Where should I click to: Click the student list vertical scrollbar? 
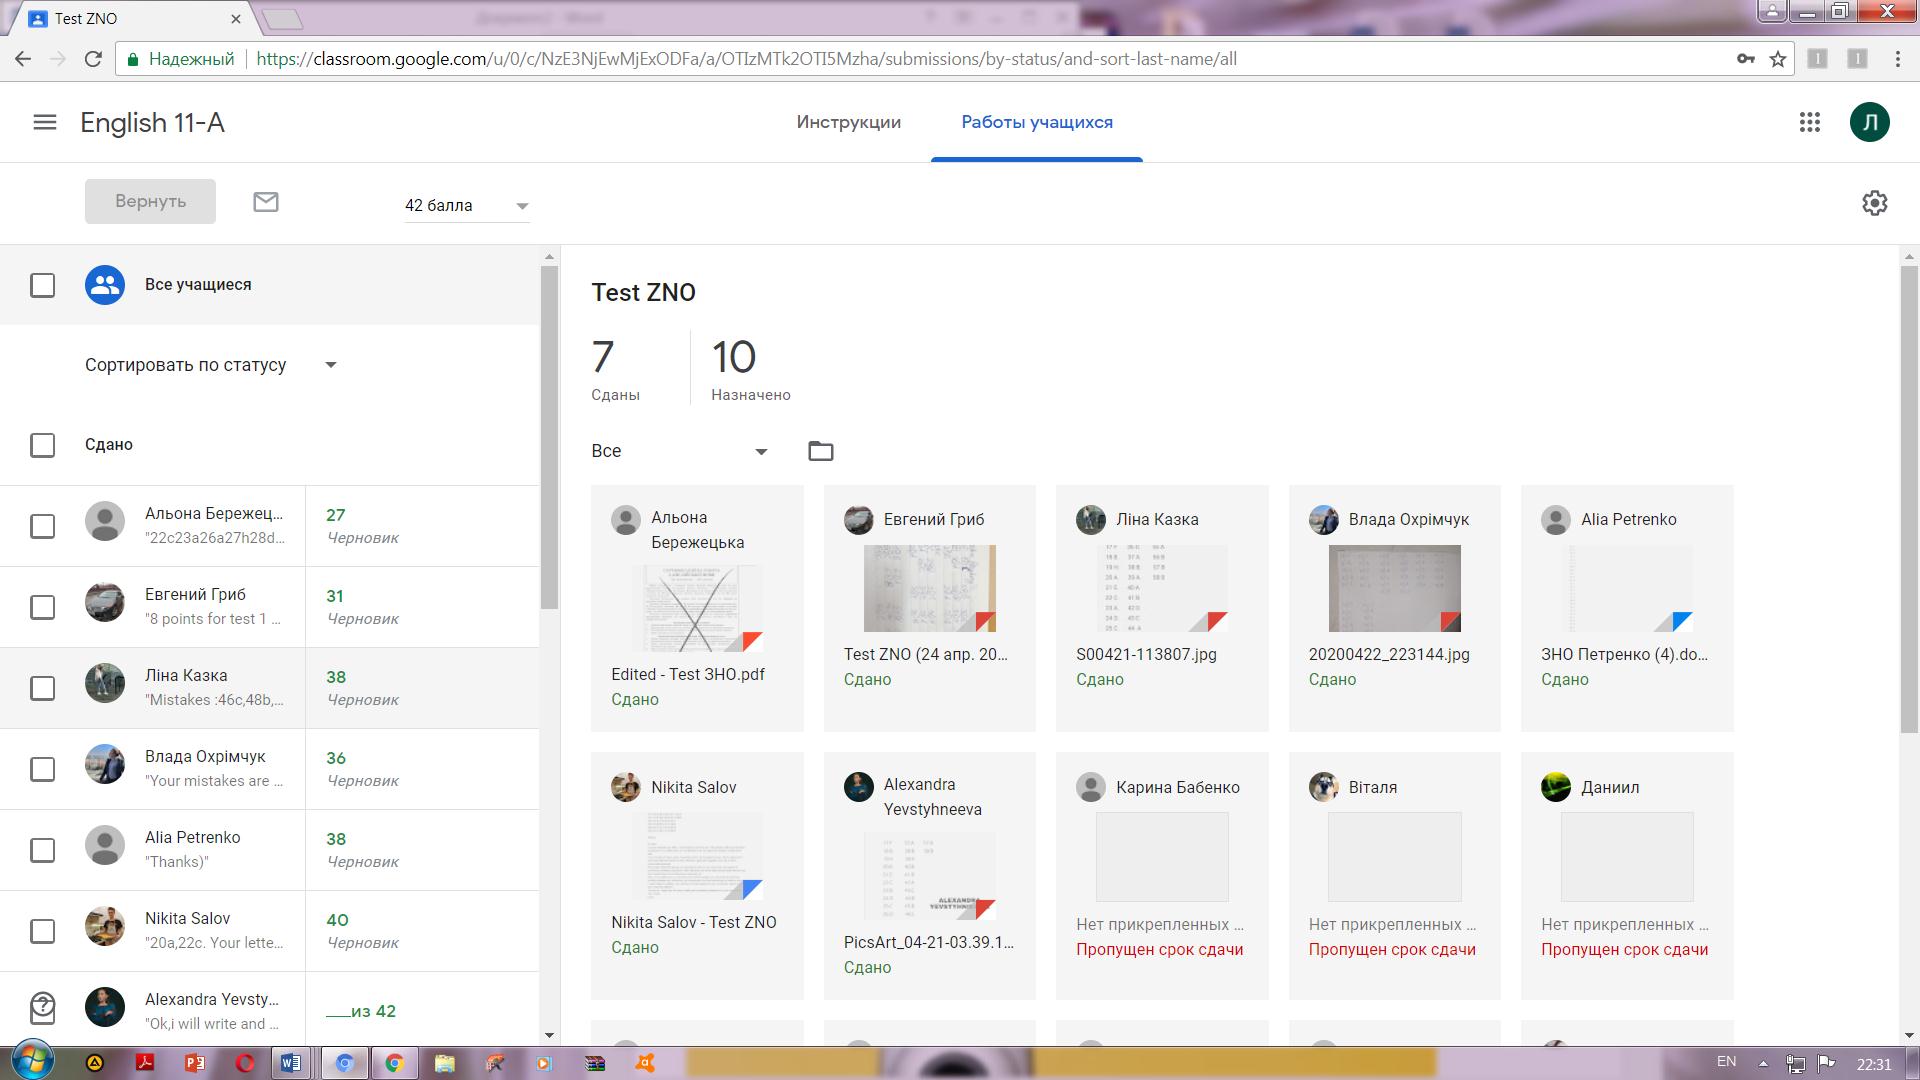coord(549,438)
